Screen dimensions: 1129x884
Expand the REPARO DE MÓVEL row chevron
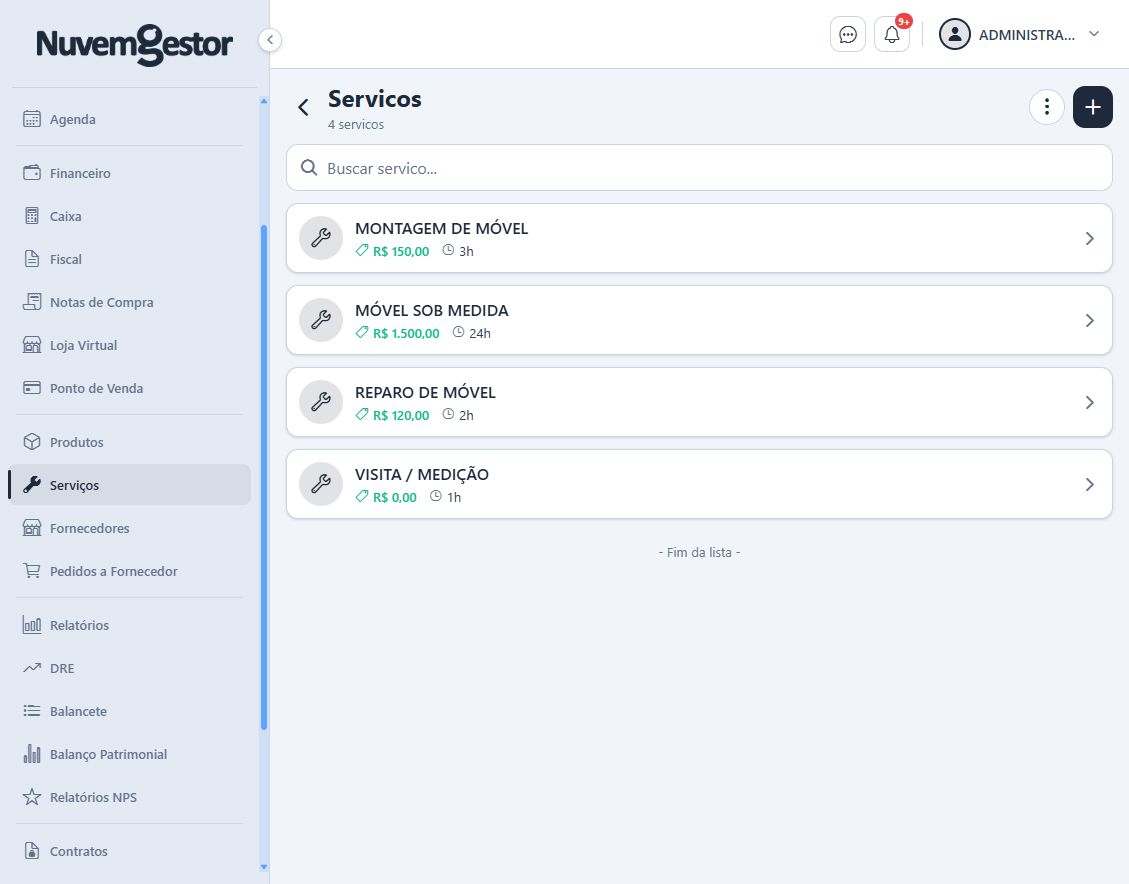tap(1089, 402)
